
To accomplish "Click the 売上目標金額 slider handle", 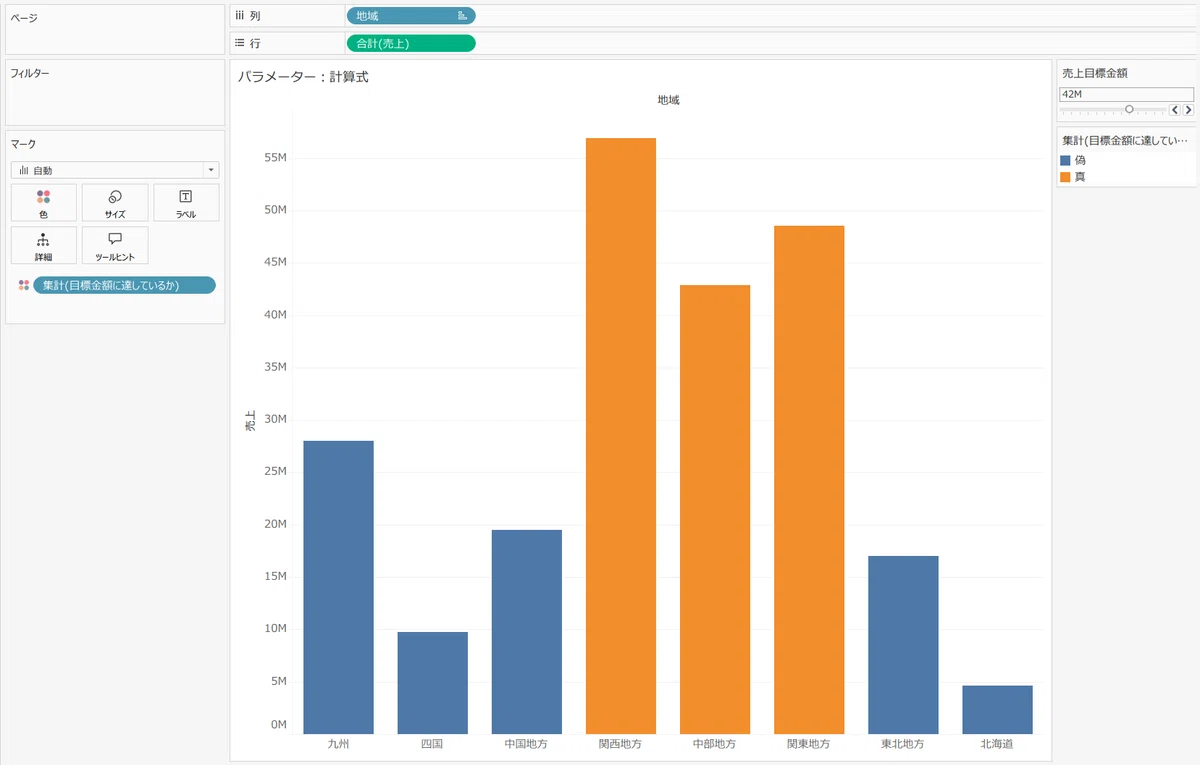I will tap(1129, 109).
